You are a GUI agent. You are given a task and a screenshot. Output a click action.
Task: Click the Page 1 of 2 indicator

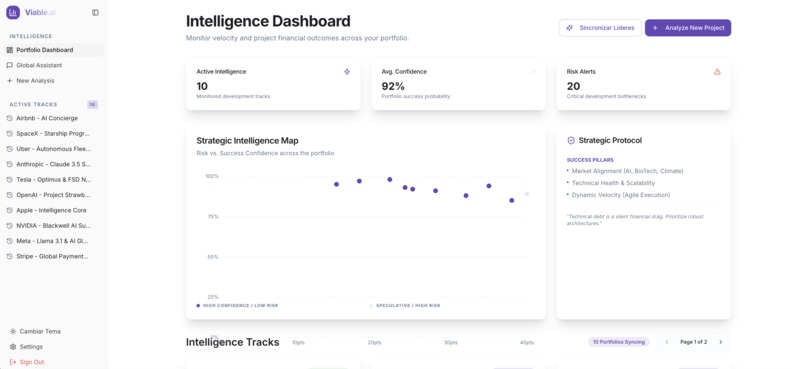(x=693, y=342)
